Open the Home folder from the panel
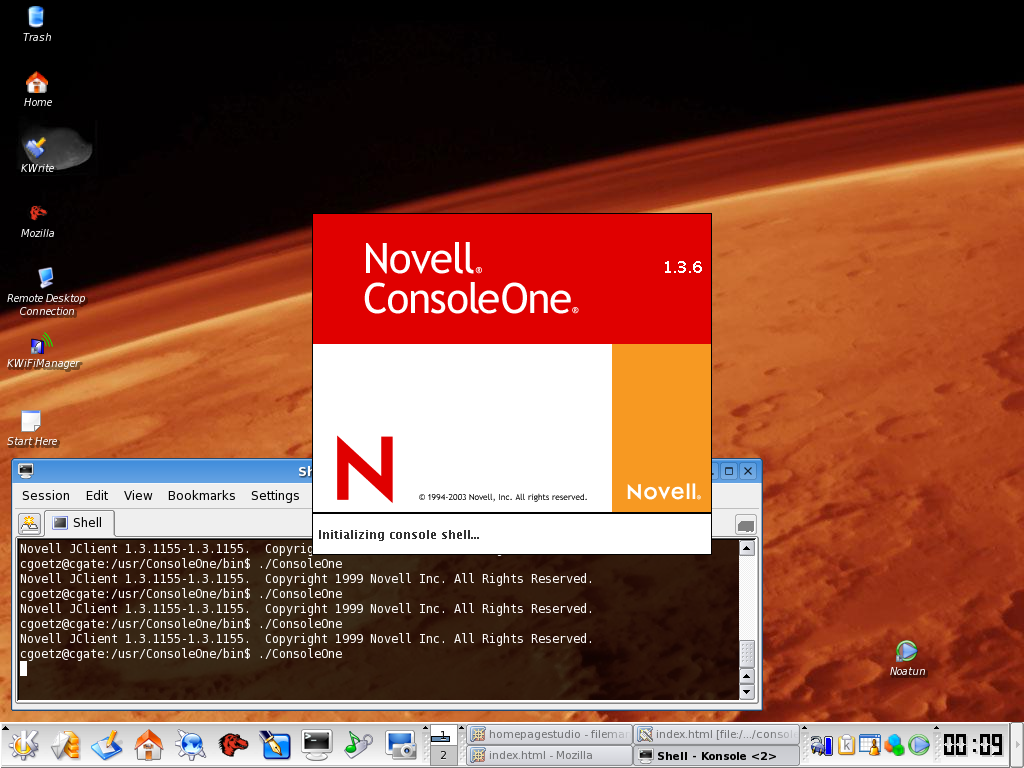 (x=149, y=745)
